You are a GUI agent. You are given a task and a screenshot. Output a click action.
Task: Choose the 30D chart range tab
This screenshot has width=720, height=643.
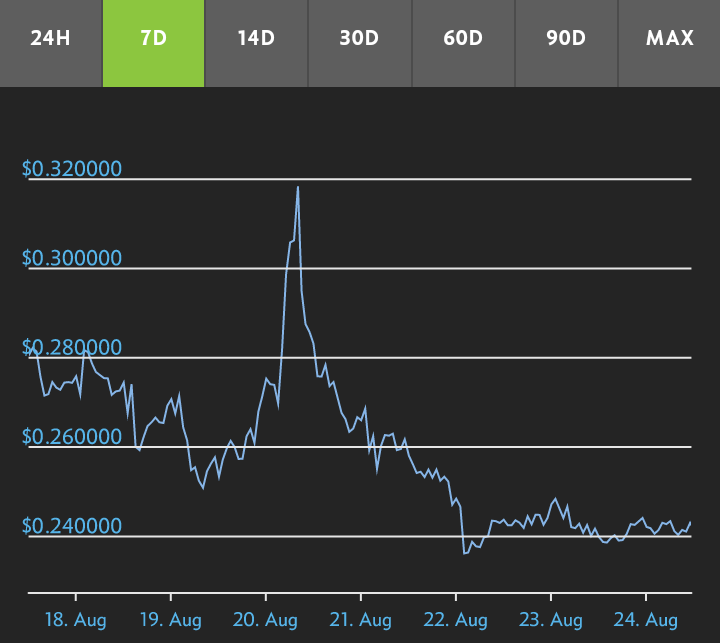click(360, 43)
